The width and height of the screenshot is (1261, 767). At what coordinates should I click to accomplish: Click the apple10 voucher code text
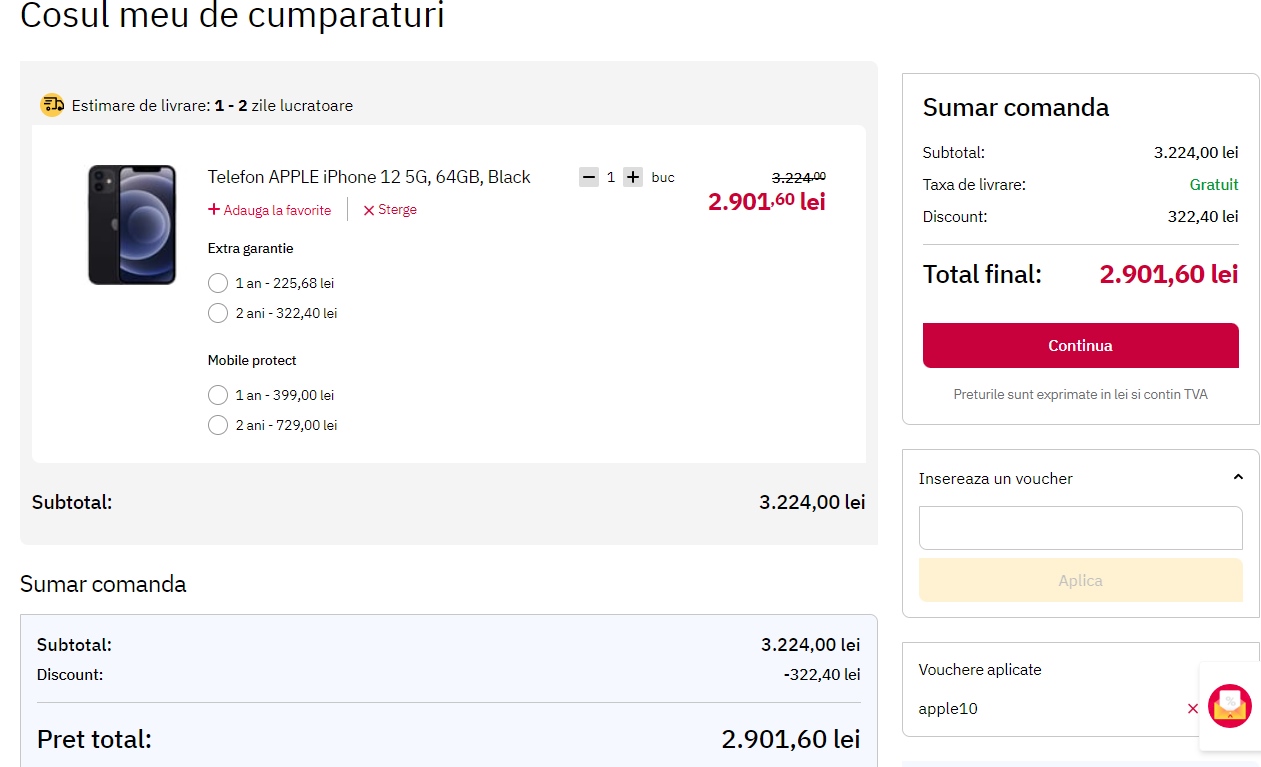(x=948, y=709)
